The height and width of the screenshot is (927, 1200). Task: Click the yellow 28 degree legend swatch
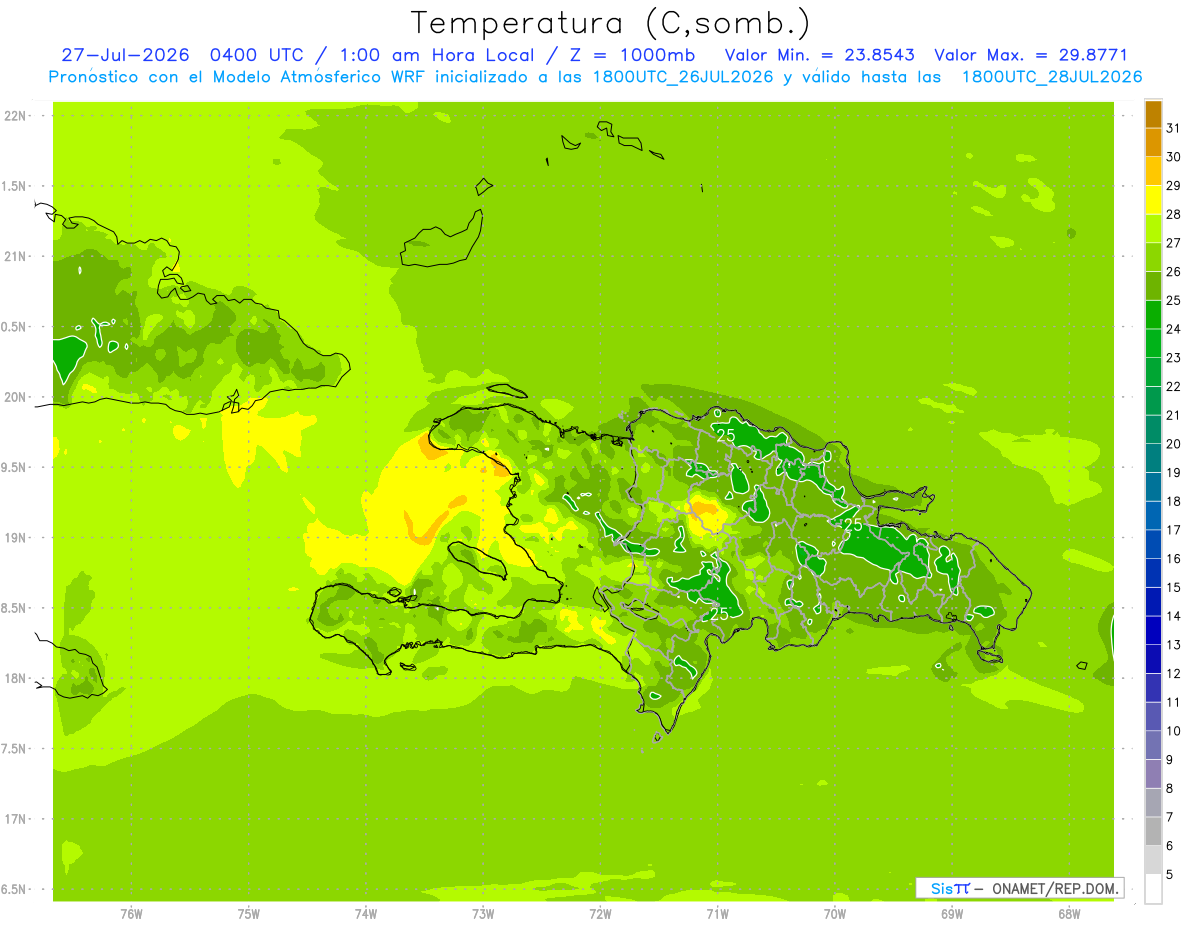point(1153,200)
